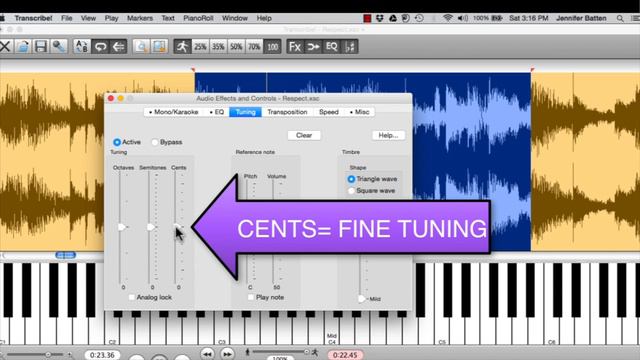
Task: Click the running man speed icon
Action: coord(182,47)
